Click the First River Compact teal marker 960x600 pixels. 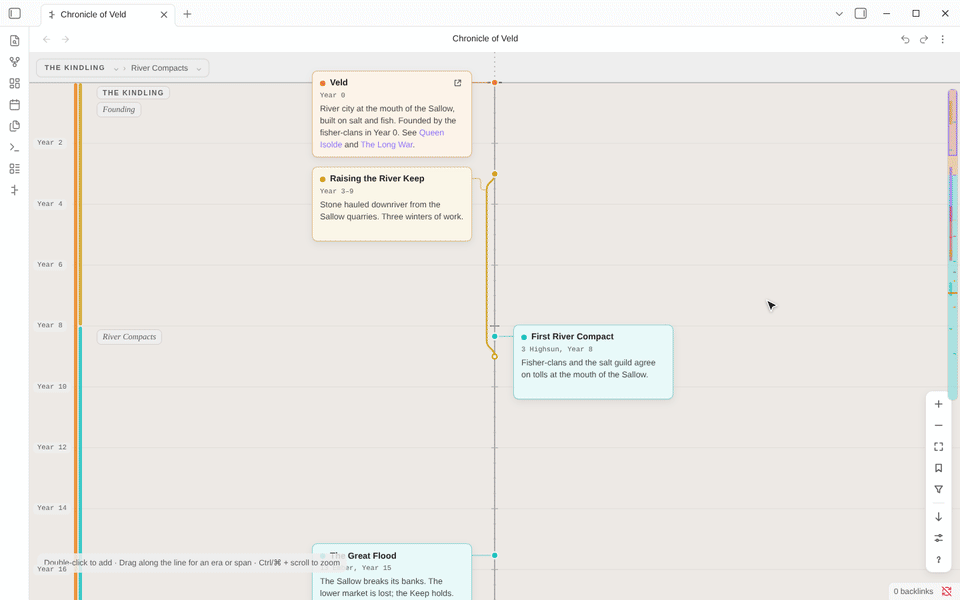pyautogui.click(x=495, y=336)
